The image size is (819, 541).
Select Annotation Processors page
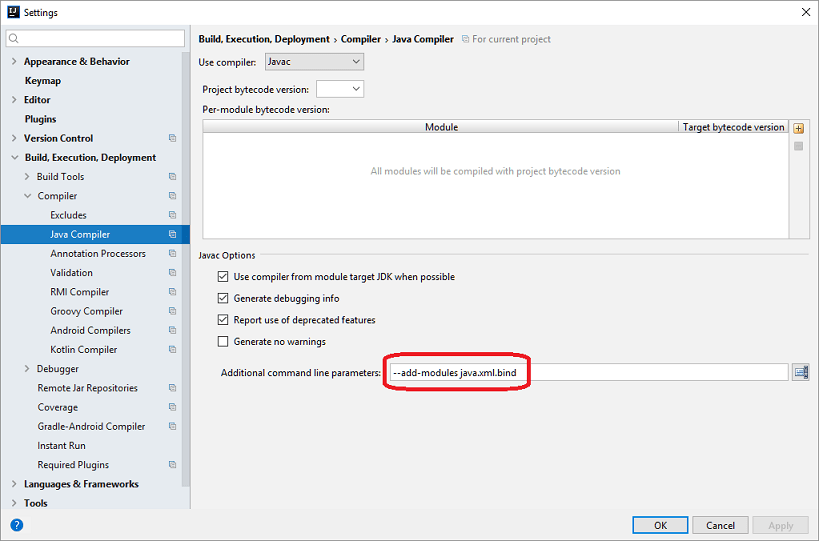point(98,253)
